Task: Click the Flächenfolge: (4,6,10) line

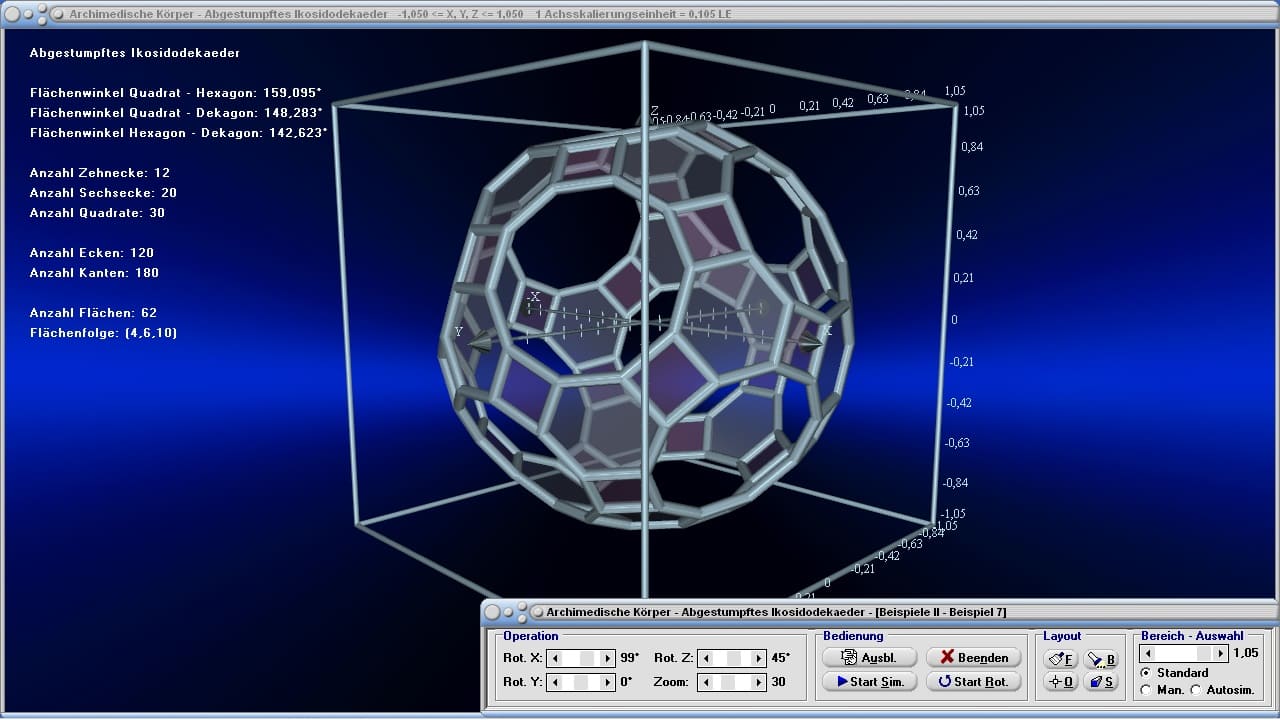Action: (104, 333)
